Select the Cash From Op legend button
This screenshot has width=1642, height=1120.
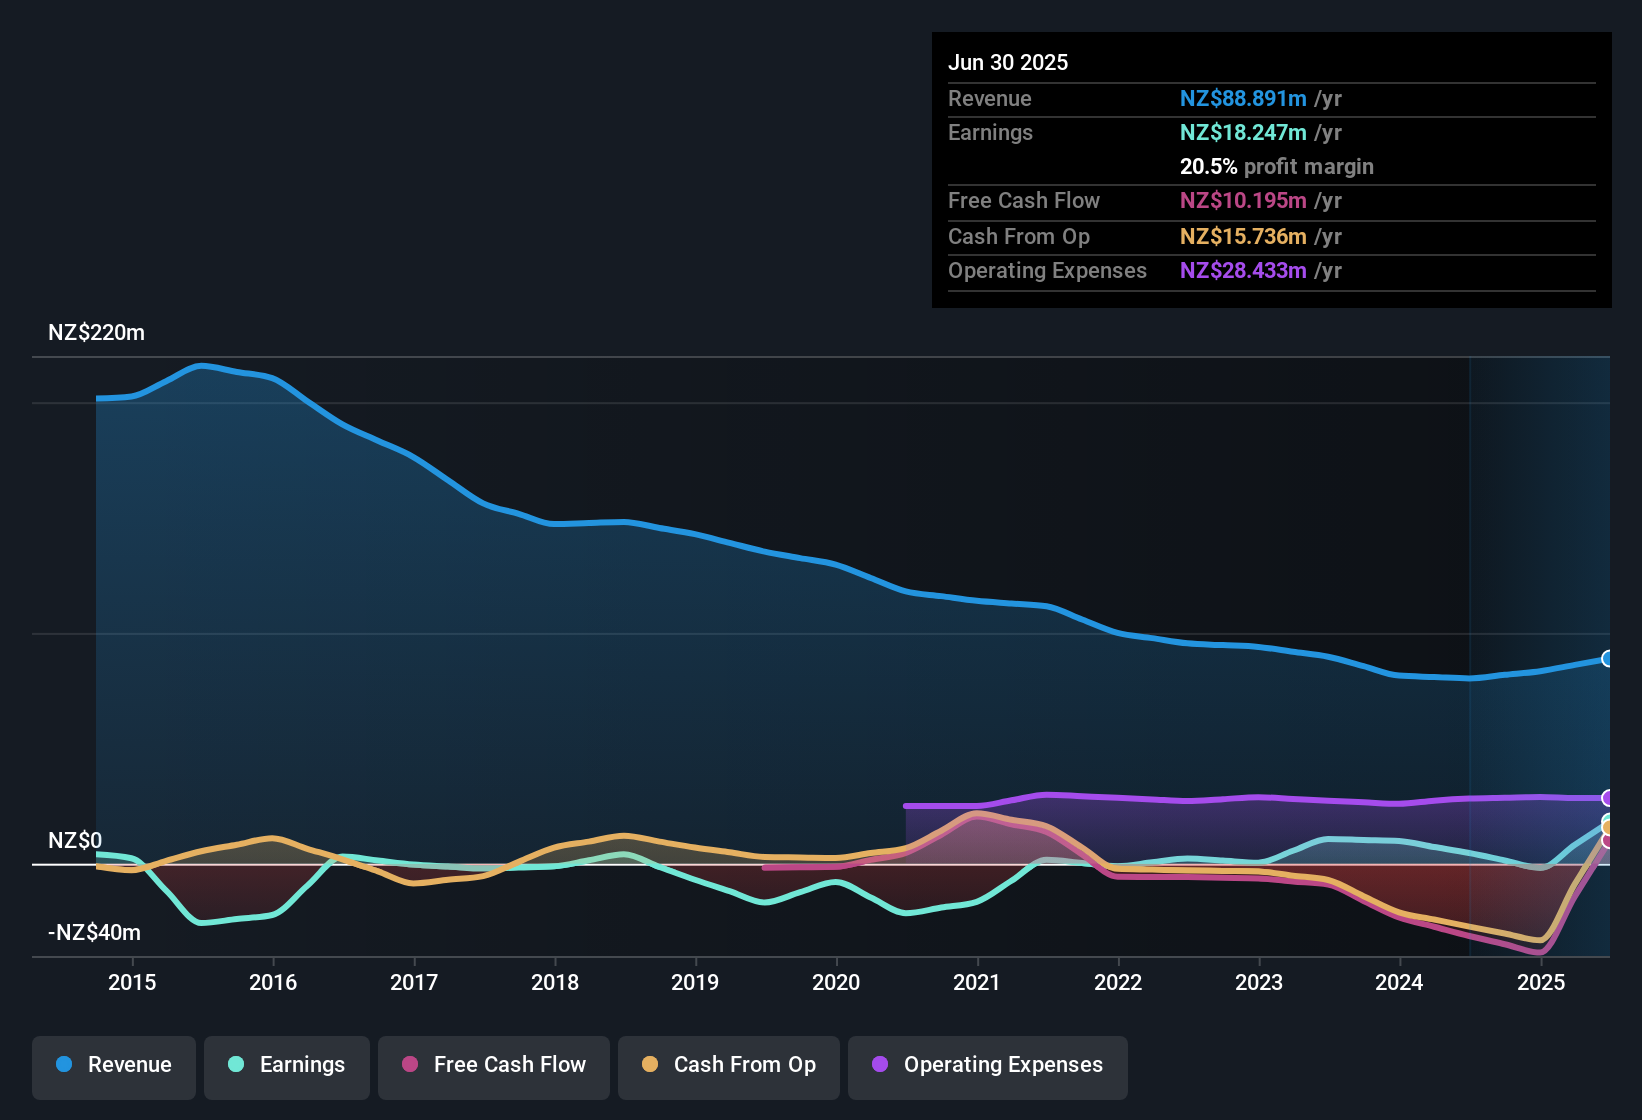(728, 1065)
